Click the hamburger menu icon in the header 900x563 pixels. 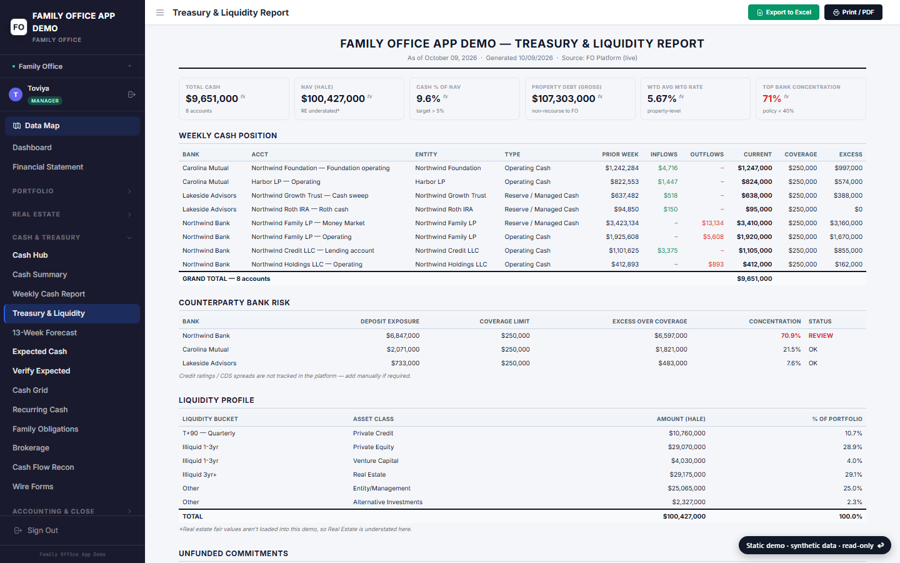click(160, 13)
